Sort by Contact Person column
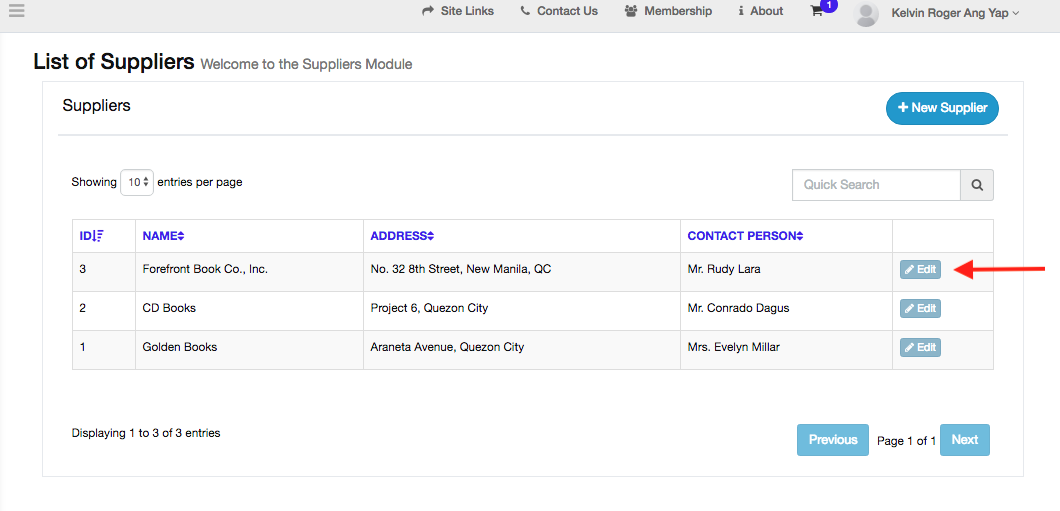 tap(745, 236)
